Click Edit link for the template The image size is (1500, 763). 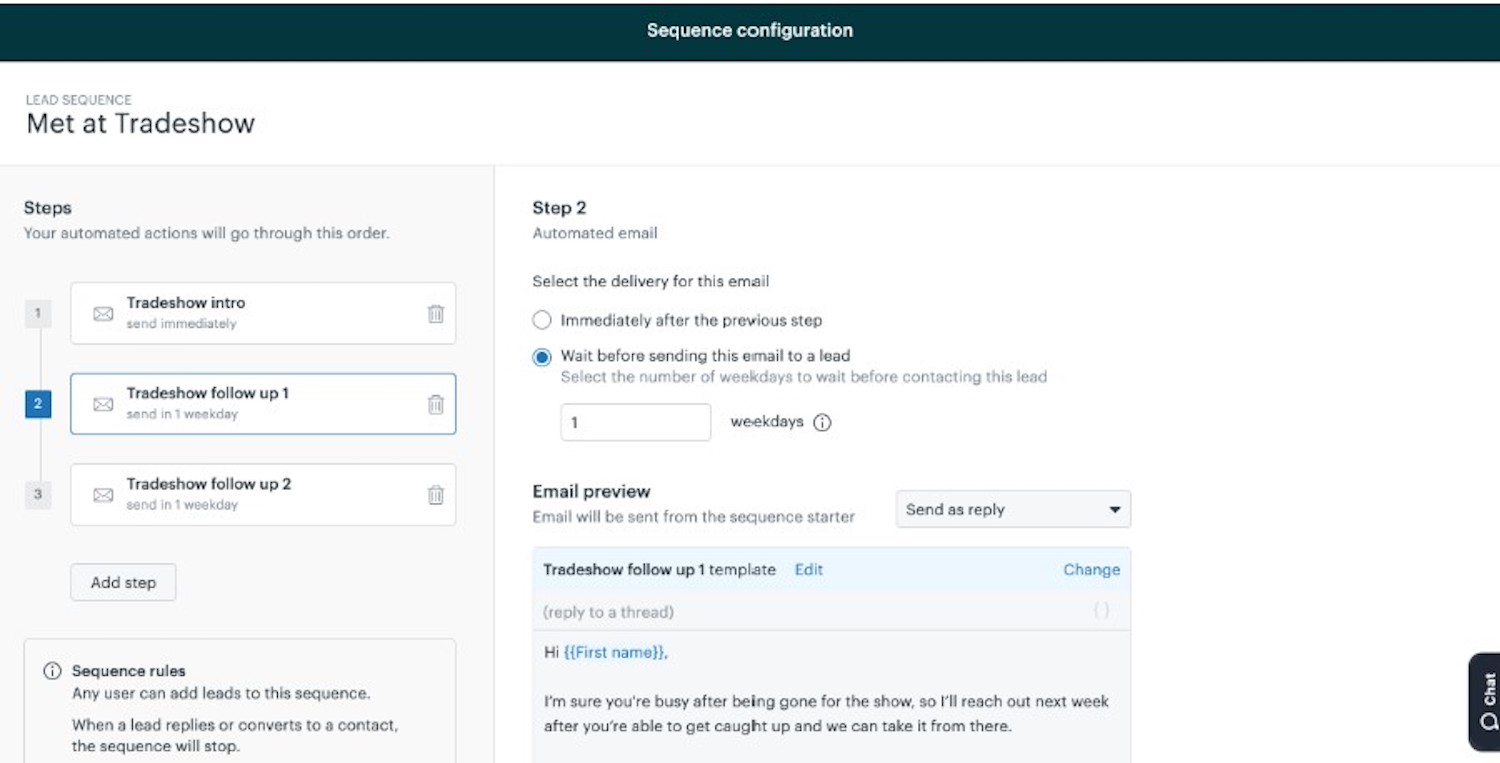(x=809, y=569)
